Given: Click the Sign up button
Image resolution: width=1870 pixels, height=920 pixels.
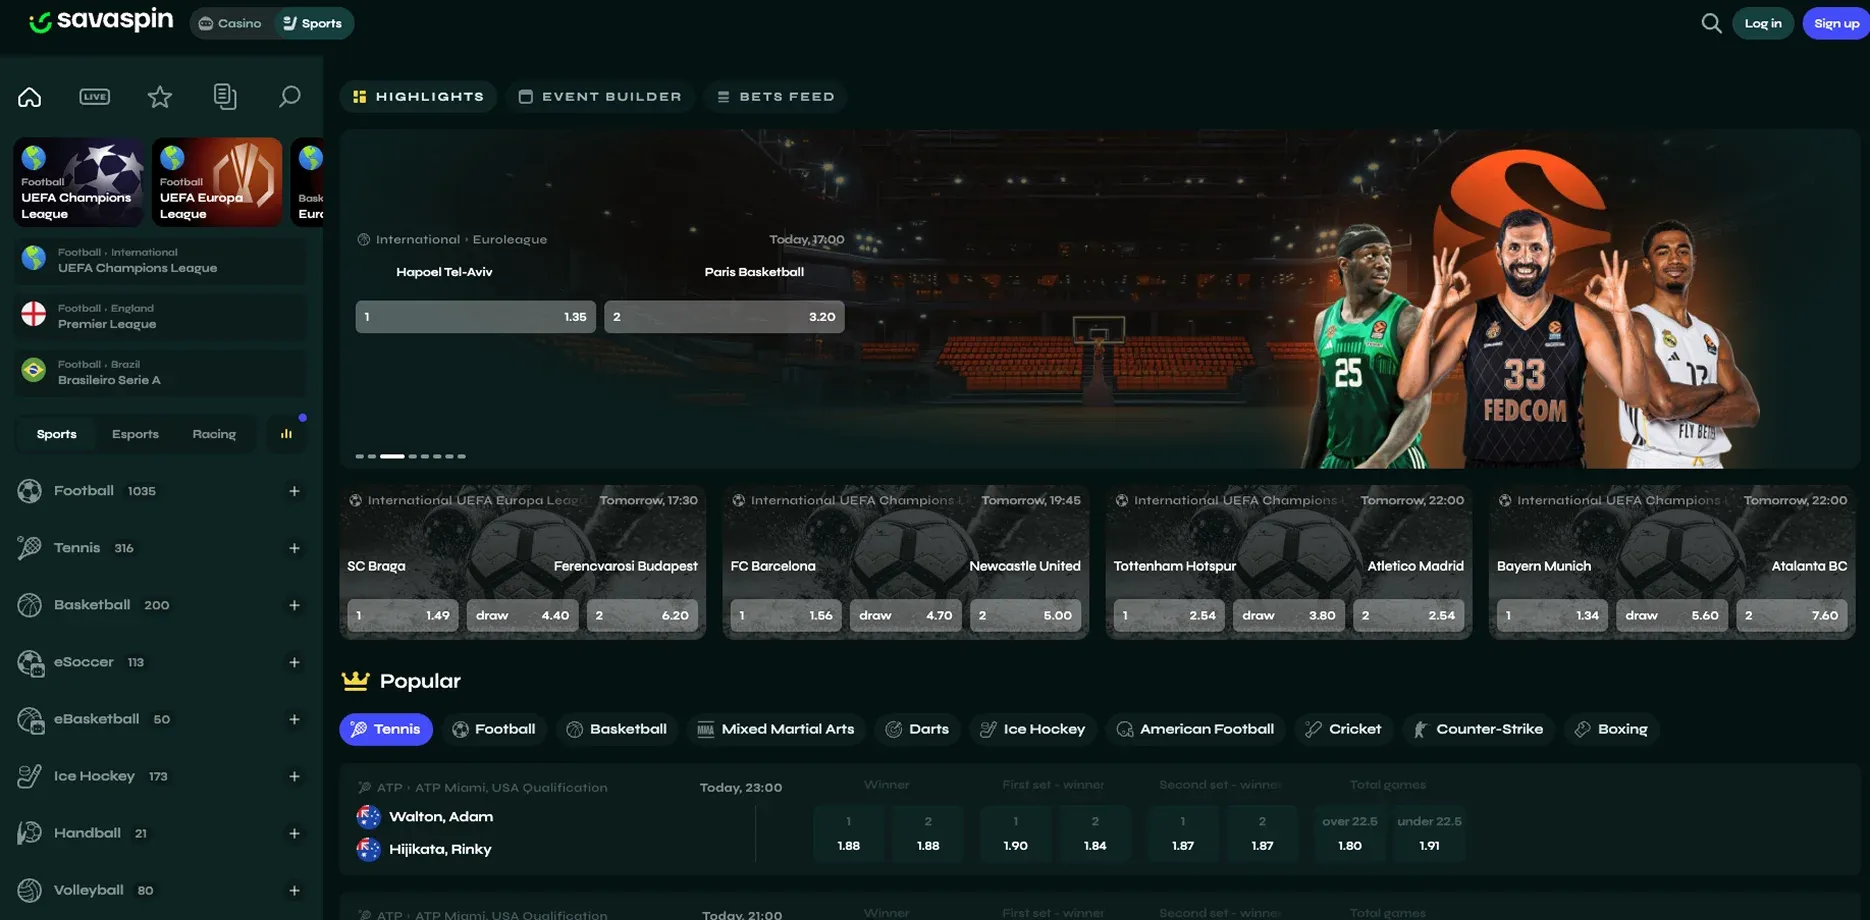Looking at the screenshot, I should click(x=1836, y=22).
